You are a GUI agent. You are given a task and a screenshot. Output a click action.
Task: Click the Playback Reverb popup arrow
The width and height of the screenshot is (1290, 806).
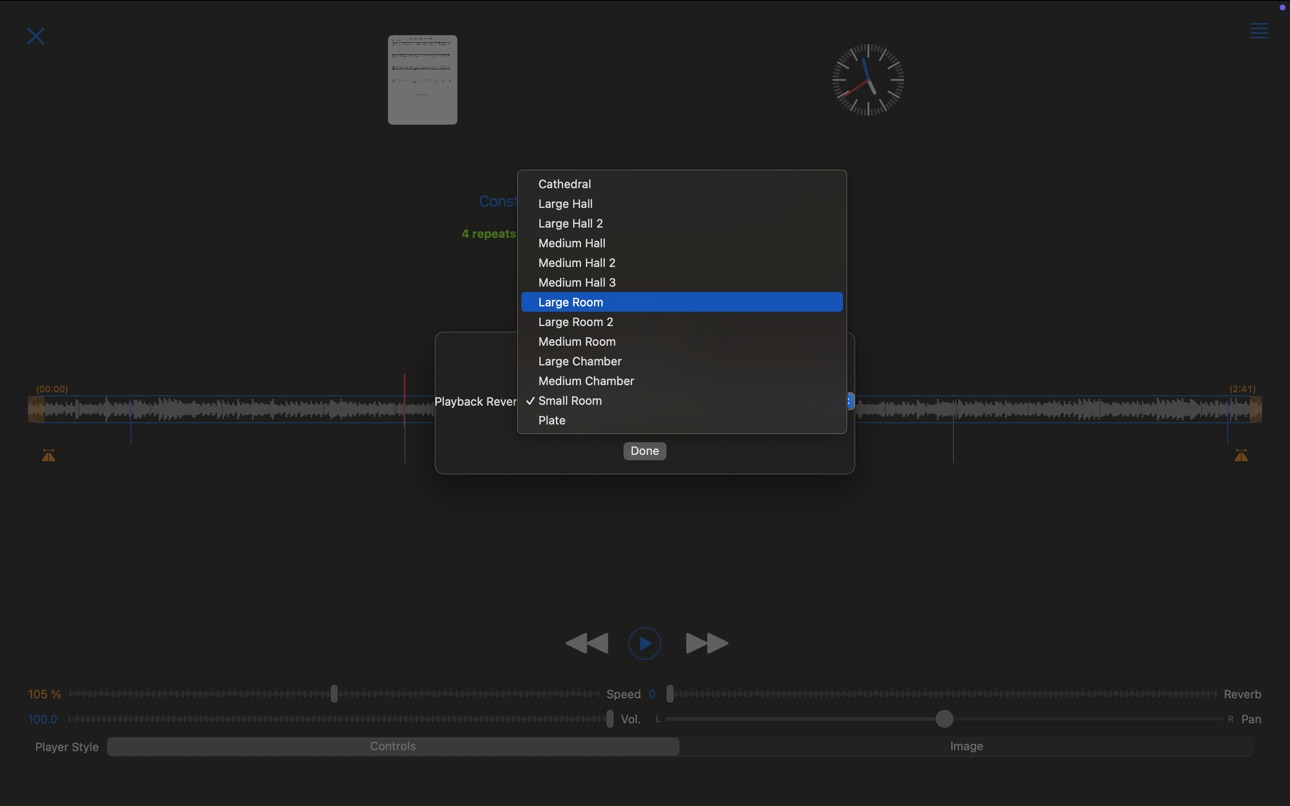click(x=850, y=401)
